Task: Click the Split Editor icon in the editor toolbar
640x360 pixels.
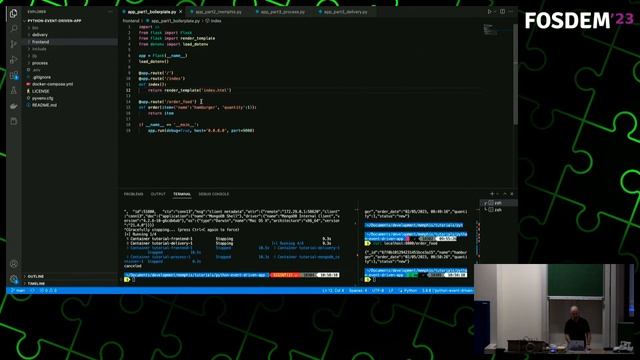Action: click(x=502, y=12)
